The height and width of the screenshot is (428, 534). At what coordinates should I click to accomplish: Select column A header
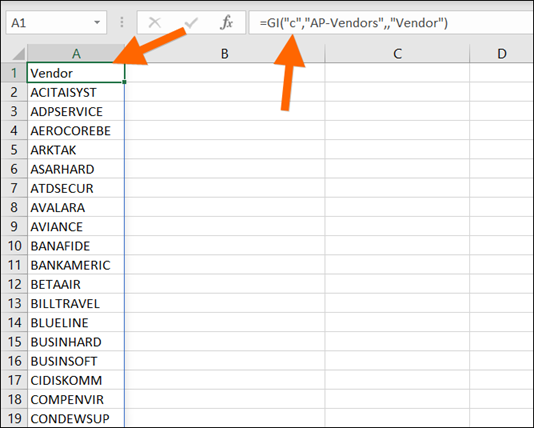click(76, 54)
